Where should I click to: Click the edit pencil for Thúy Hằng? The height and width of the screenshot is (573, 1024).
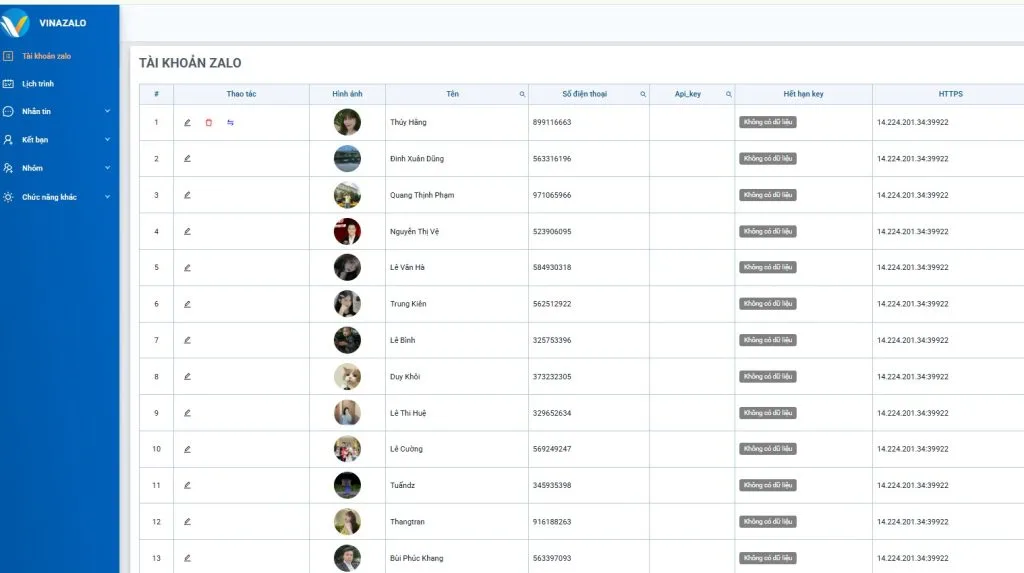point(187,123)
